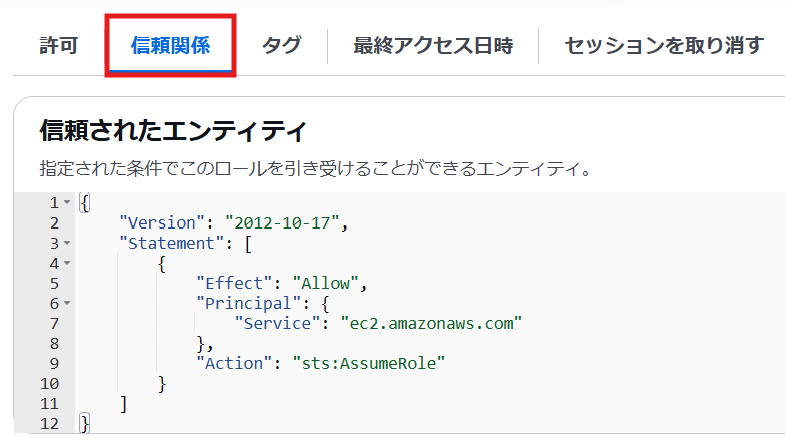This screenshot has height=442, width=785.
Task: Click the closing brace on line 12
Action: point(84,424)
